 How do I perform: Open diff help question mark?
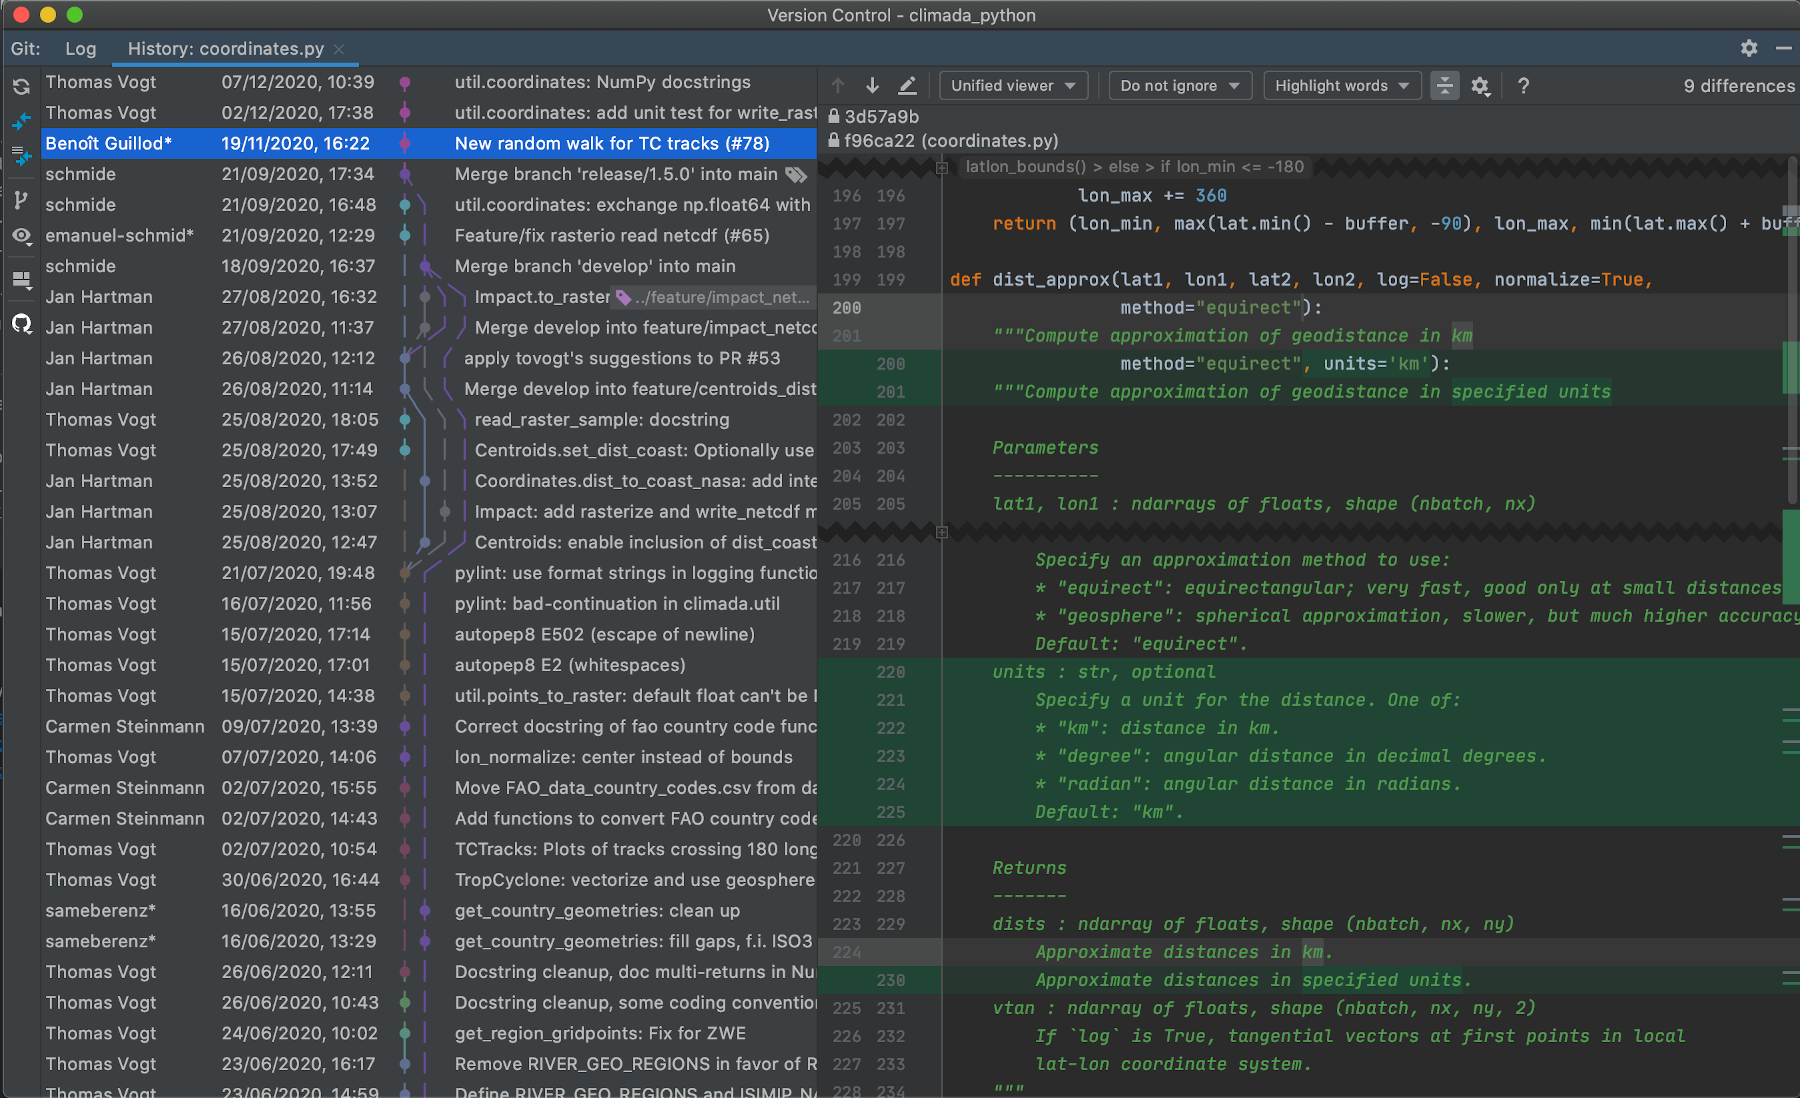(x=1523, y=86)
